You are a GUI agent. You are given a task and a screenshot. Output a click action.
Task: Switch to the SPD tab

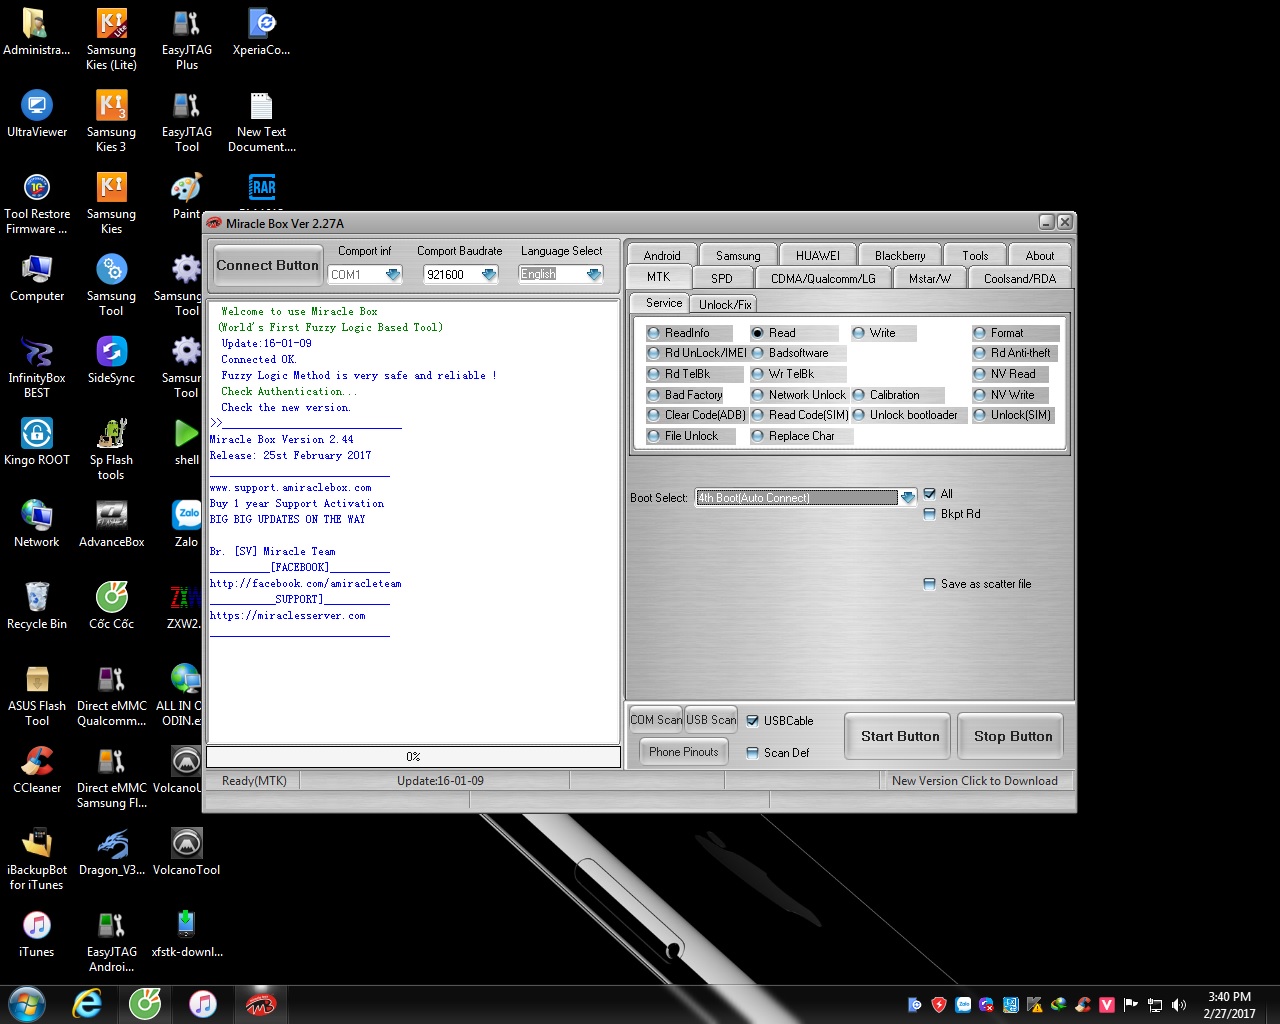tap(722, 279)
